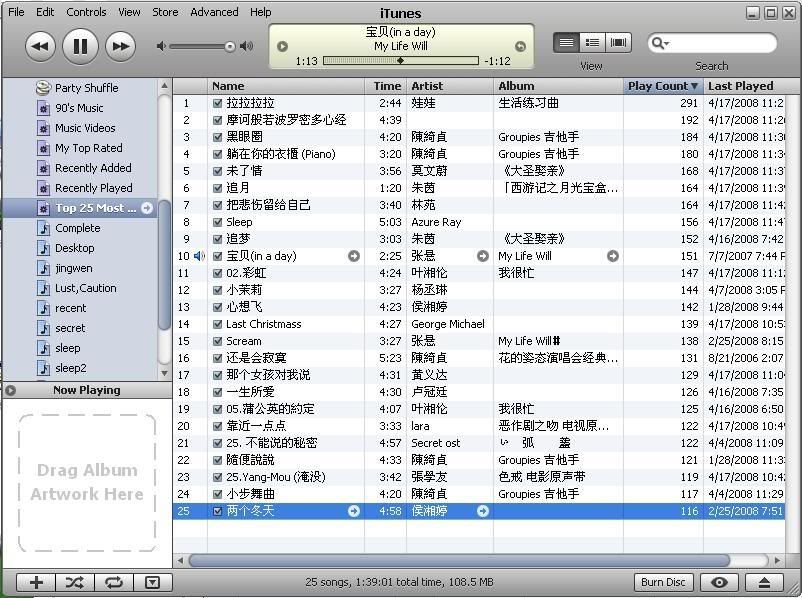Click the low volume speaker icon

[x=161, y=47]
